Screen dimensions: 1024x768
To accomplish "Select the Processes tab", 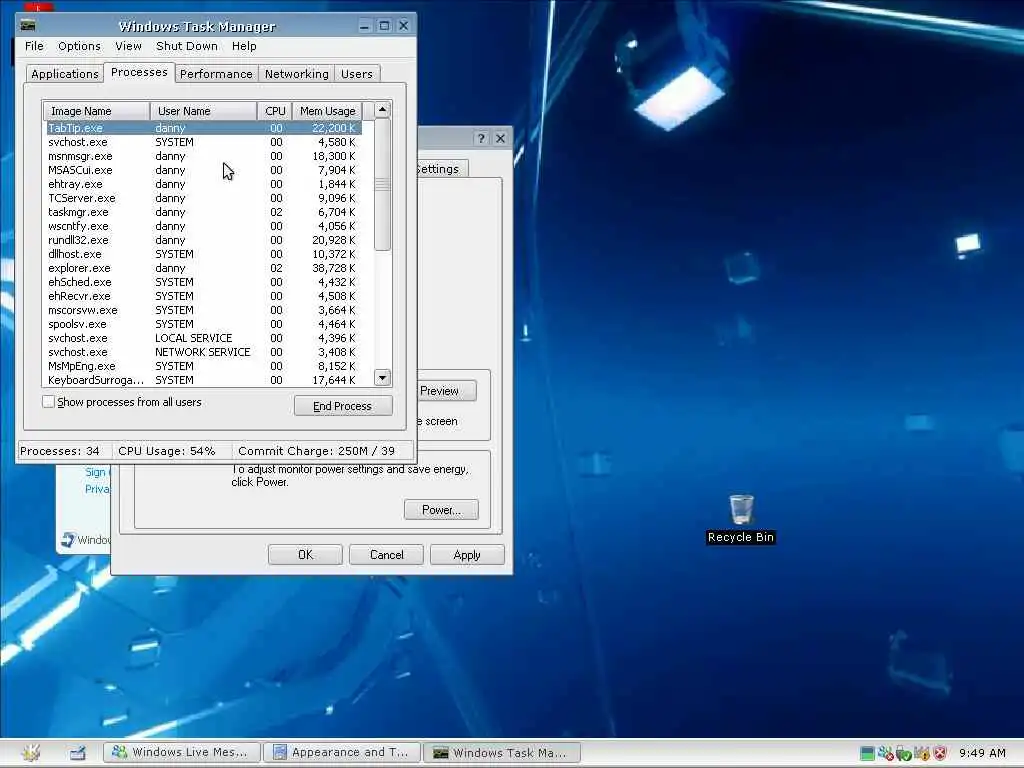I will pyautogui.click(x=139, y=72).
